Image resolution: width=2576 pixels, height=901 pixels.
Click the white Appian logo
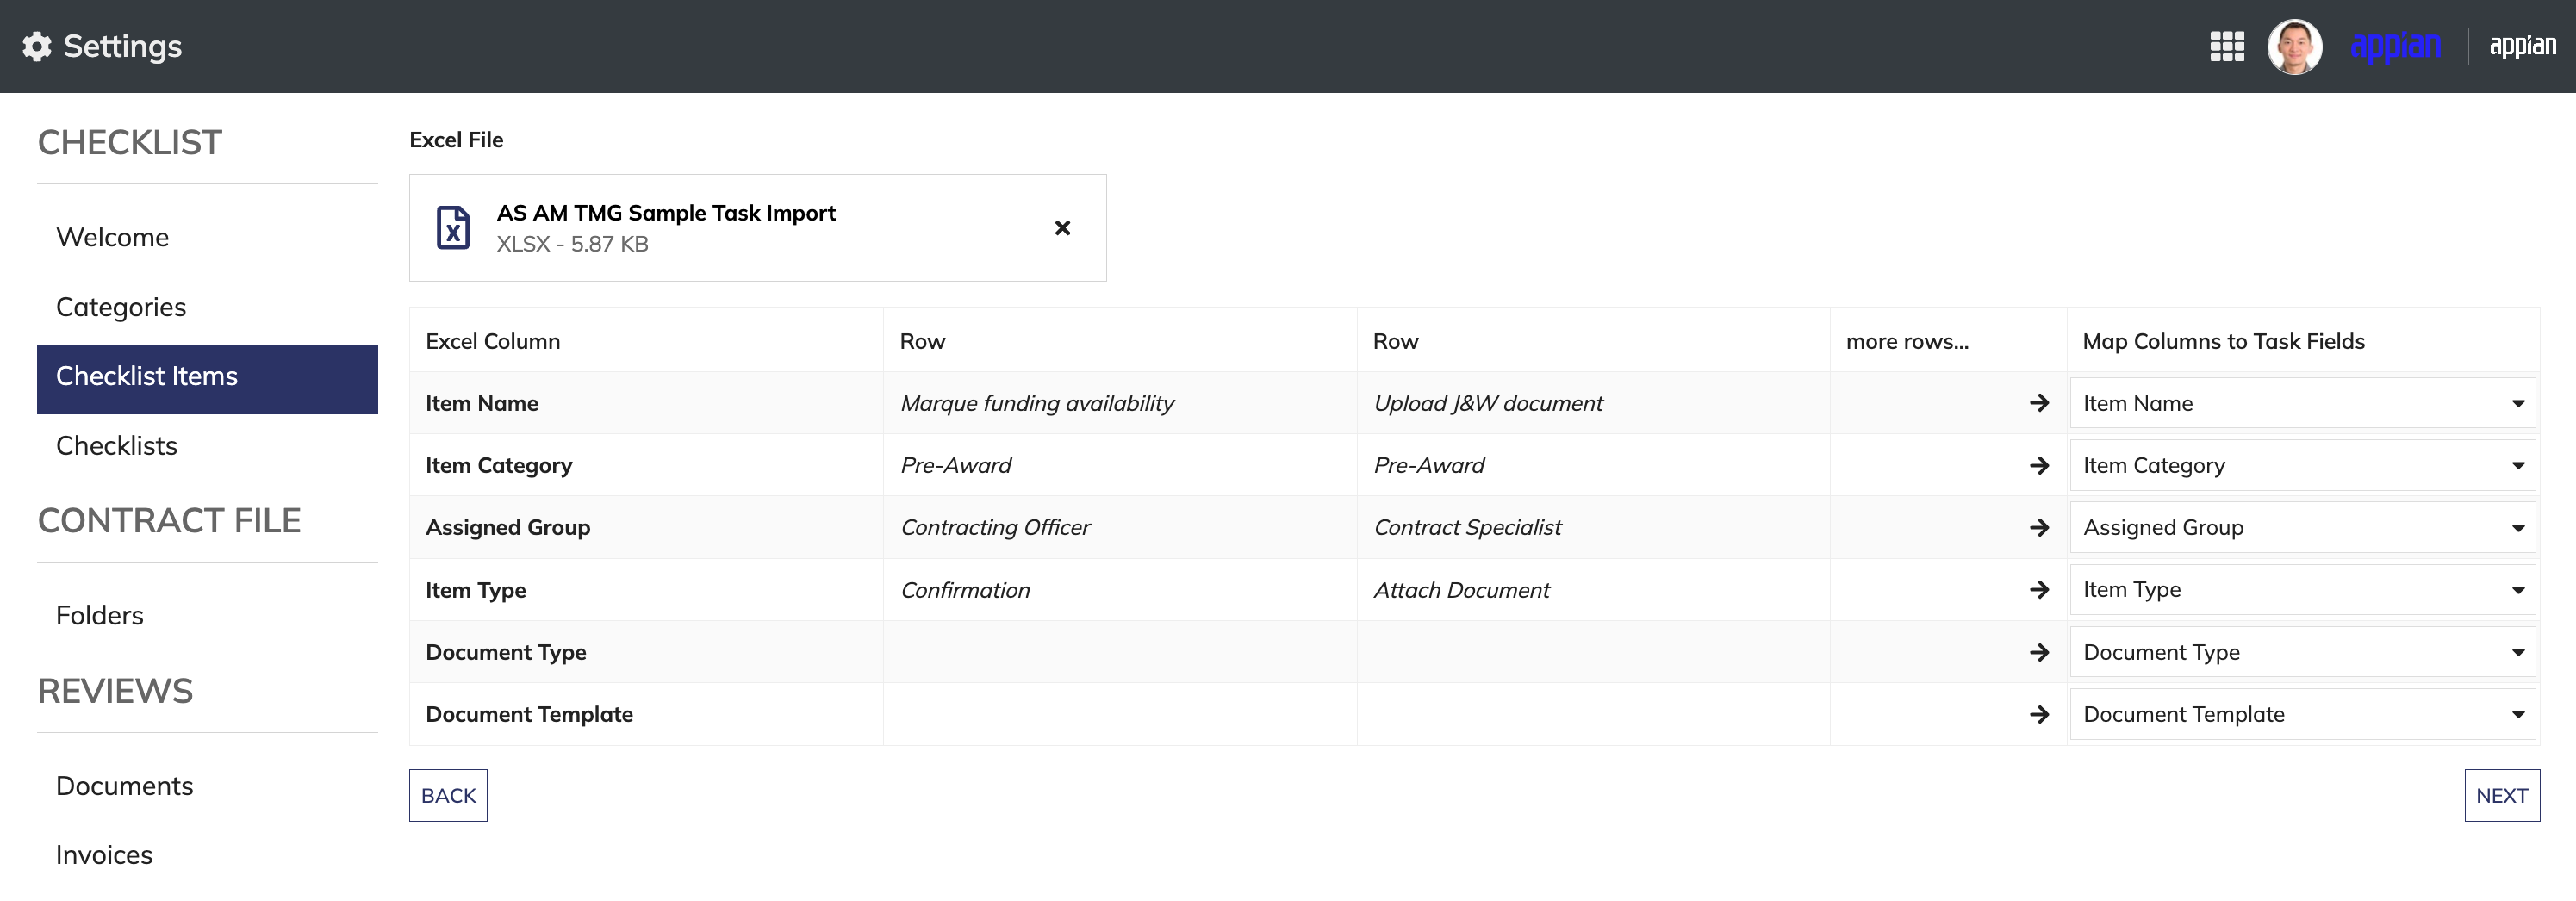(2523, 46)
